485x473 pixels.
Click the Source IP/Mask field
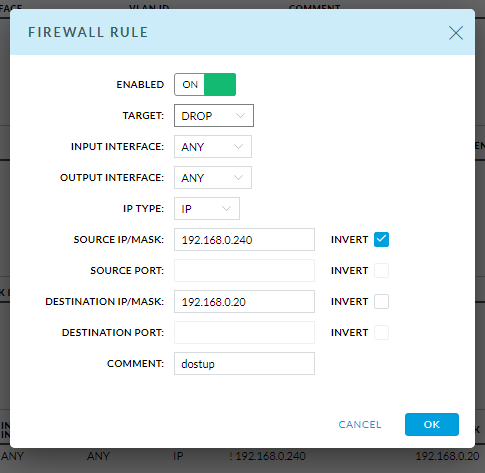point(244,239)
